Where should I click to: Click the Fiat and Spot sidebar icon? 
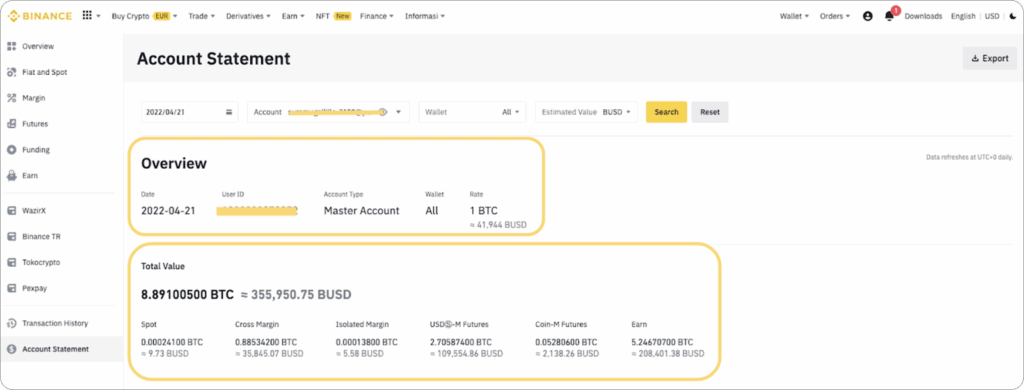[11, 72]
